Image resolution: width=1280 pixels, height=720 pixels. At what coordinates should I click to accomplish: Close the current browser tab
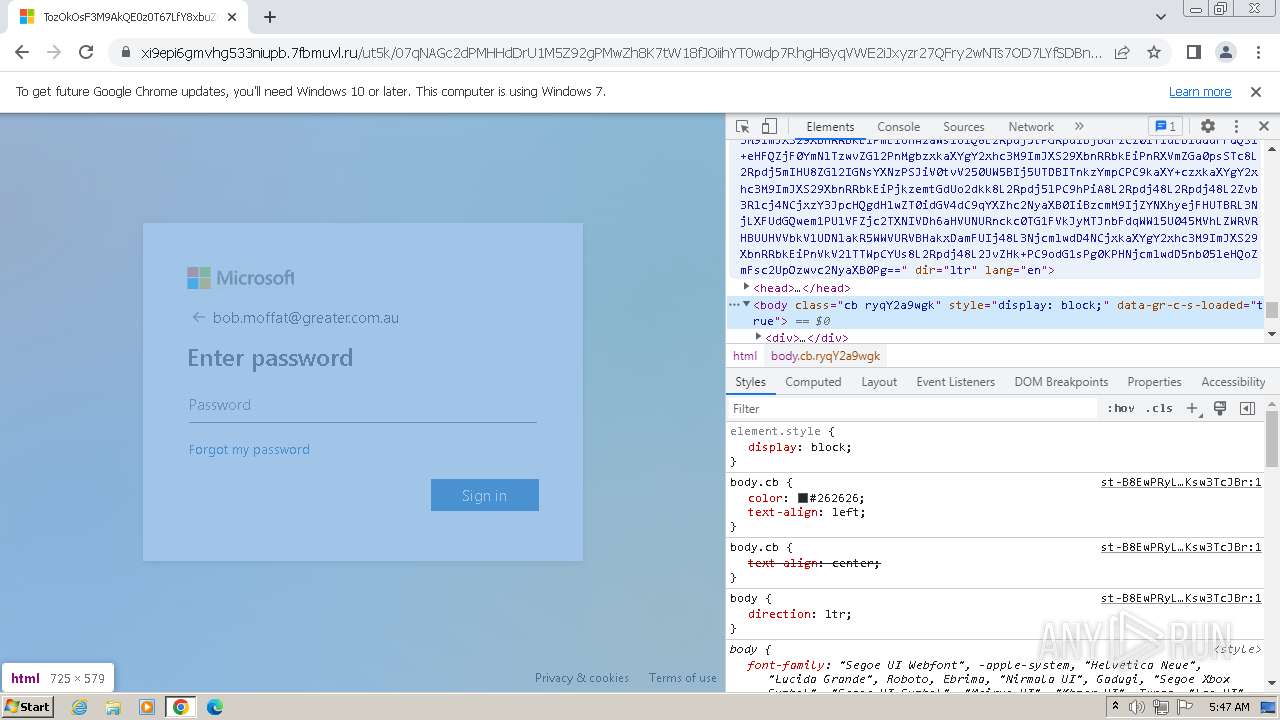231,17
